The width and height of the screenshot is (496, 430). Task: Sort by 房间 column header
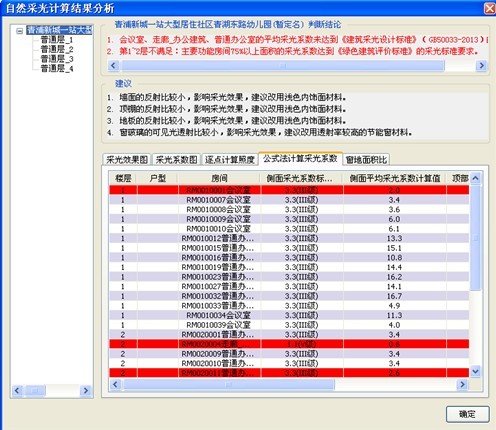tap(219, 178)
